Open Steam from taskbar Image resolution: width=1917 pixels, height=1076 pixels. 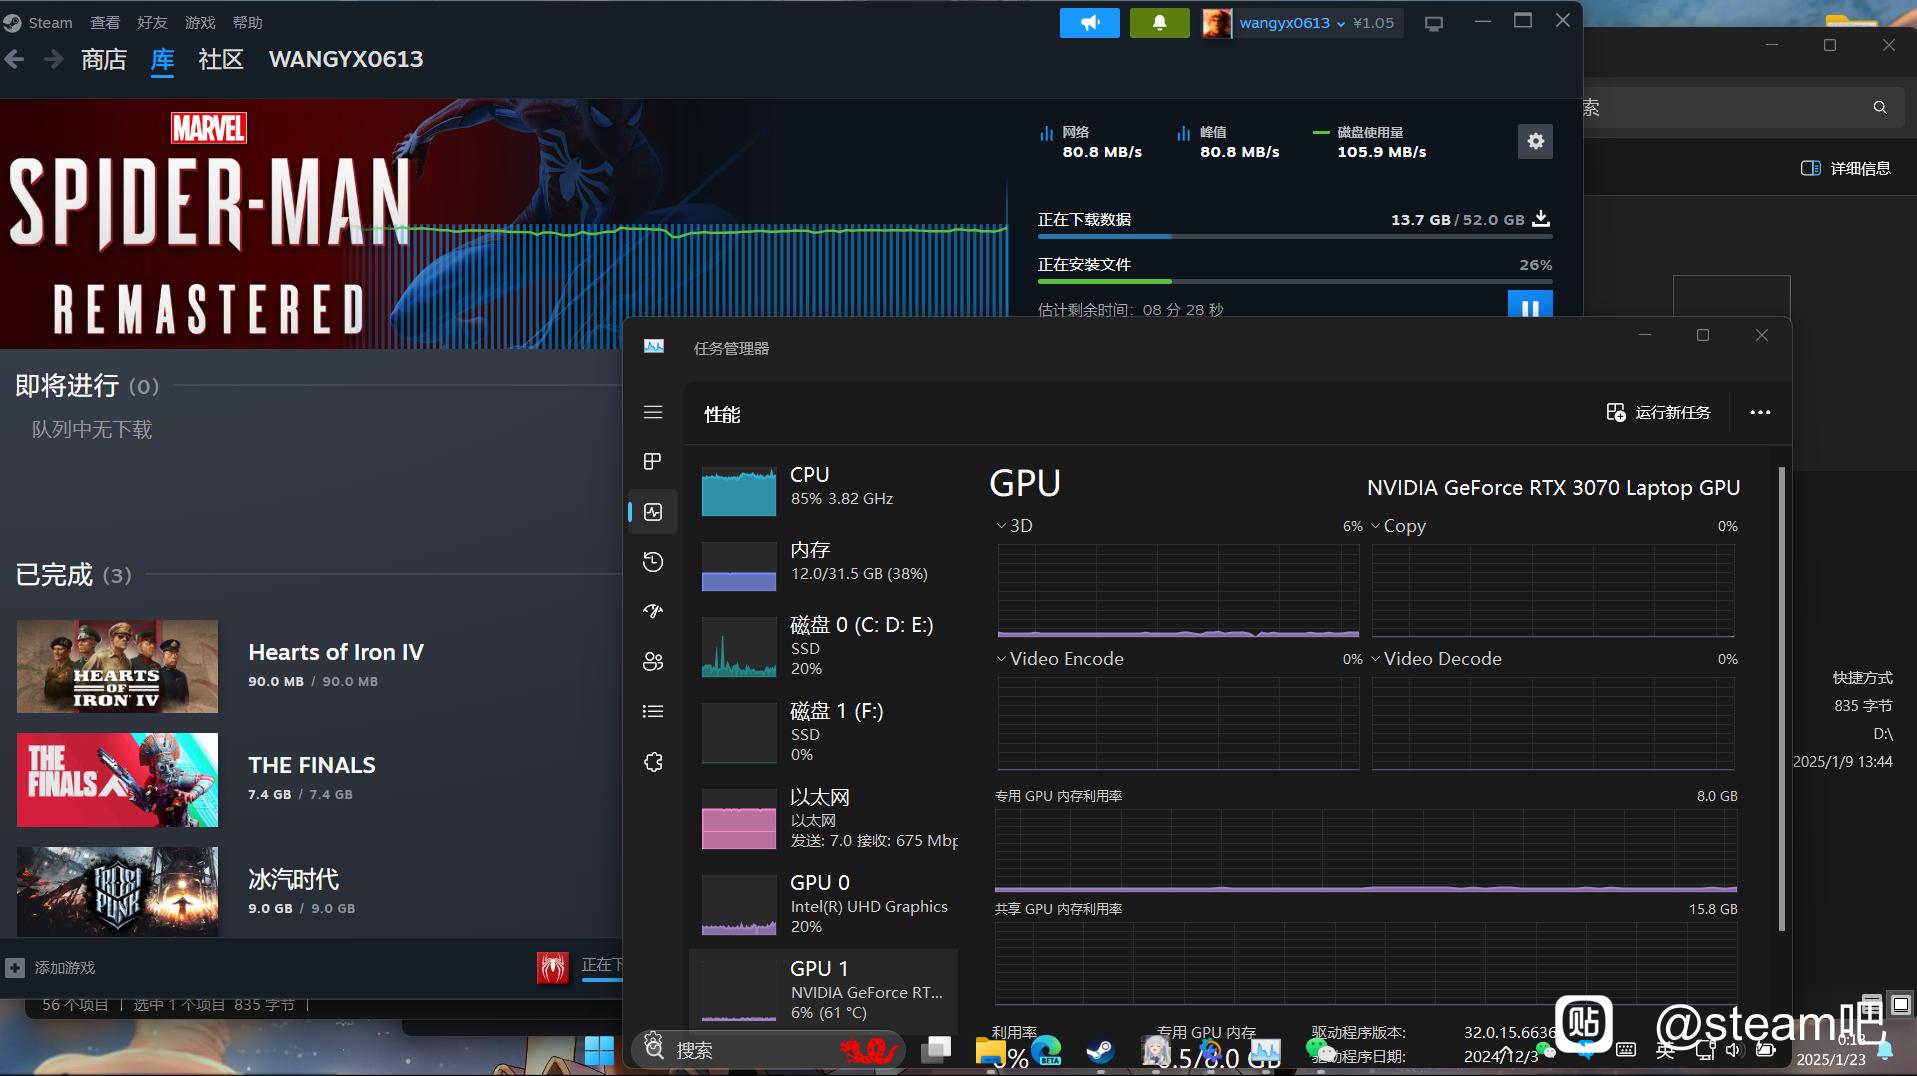coord(1100,1050)
